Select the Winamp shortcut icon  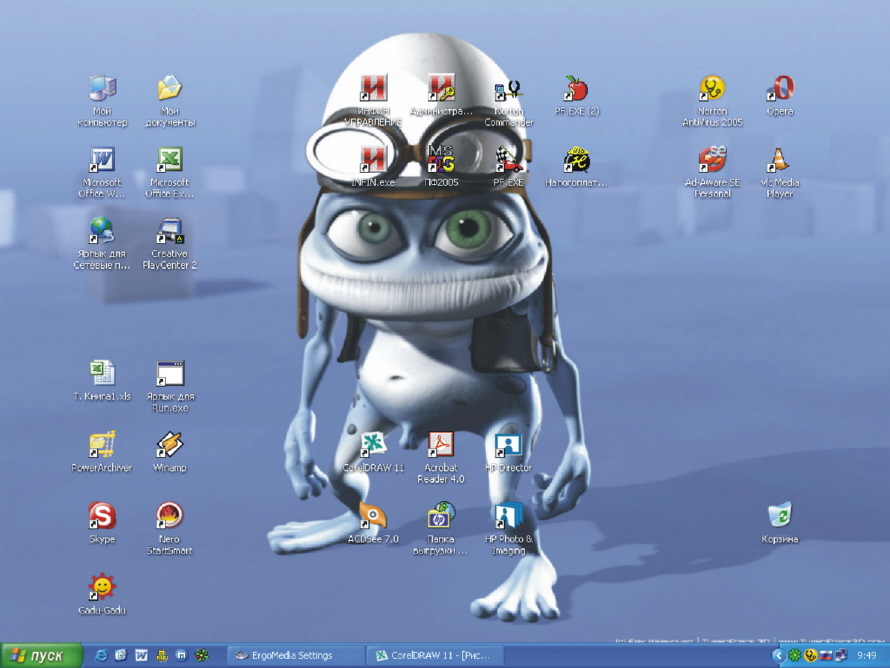click(x=169, y=445)
